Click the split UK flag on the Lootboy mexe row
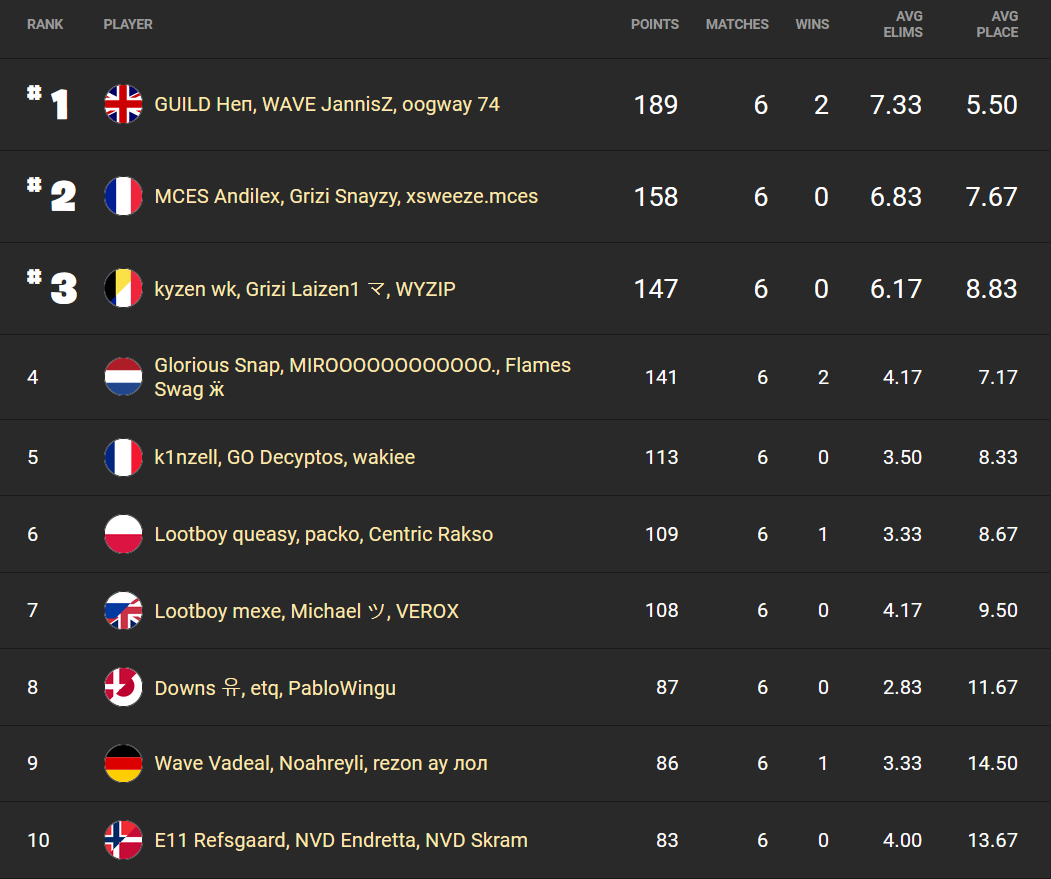The height and width of the screenshot is (879, 1051). [x=122, y=610]
